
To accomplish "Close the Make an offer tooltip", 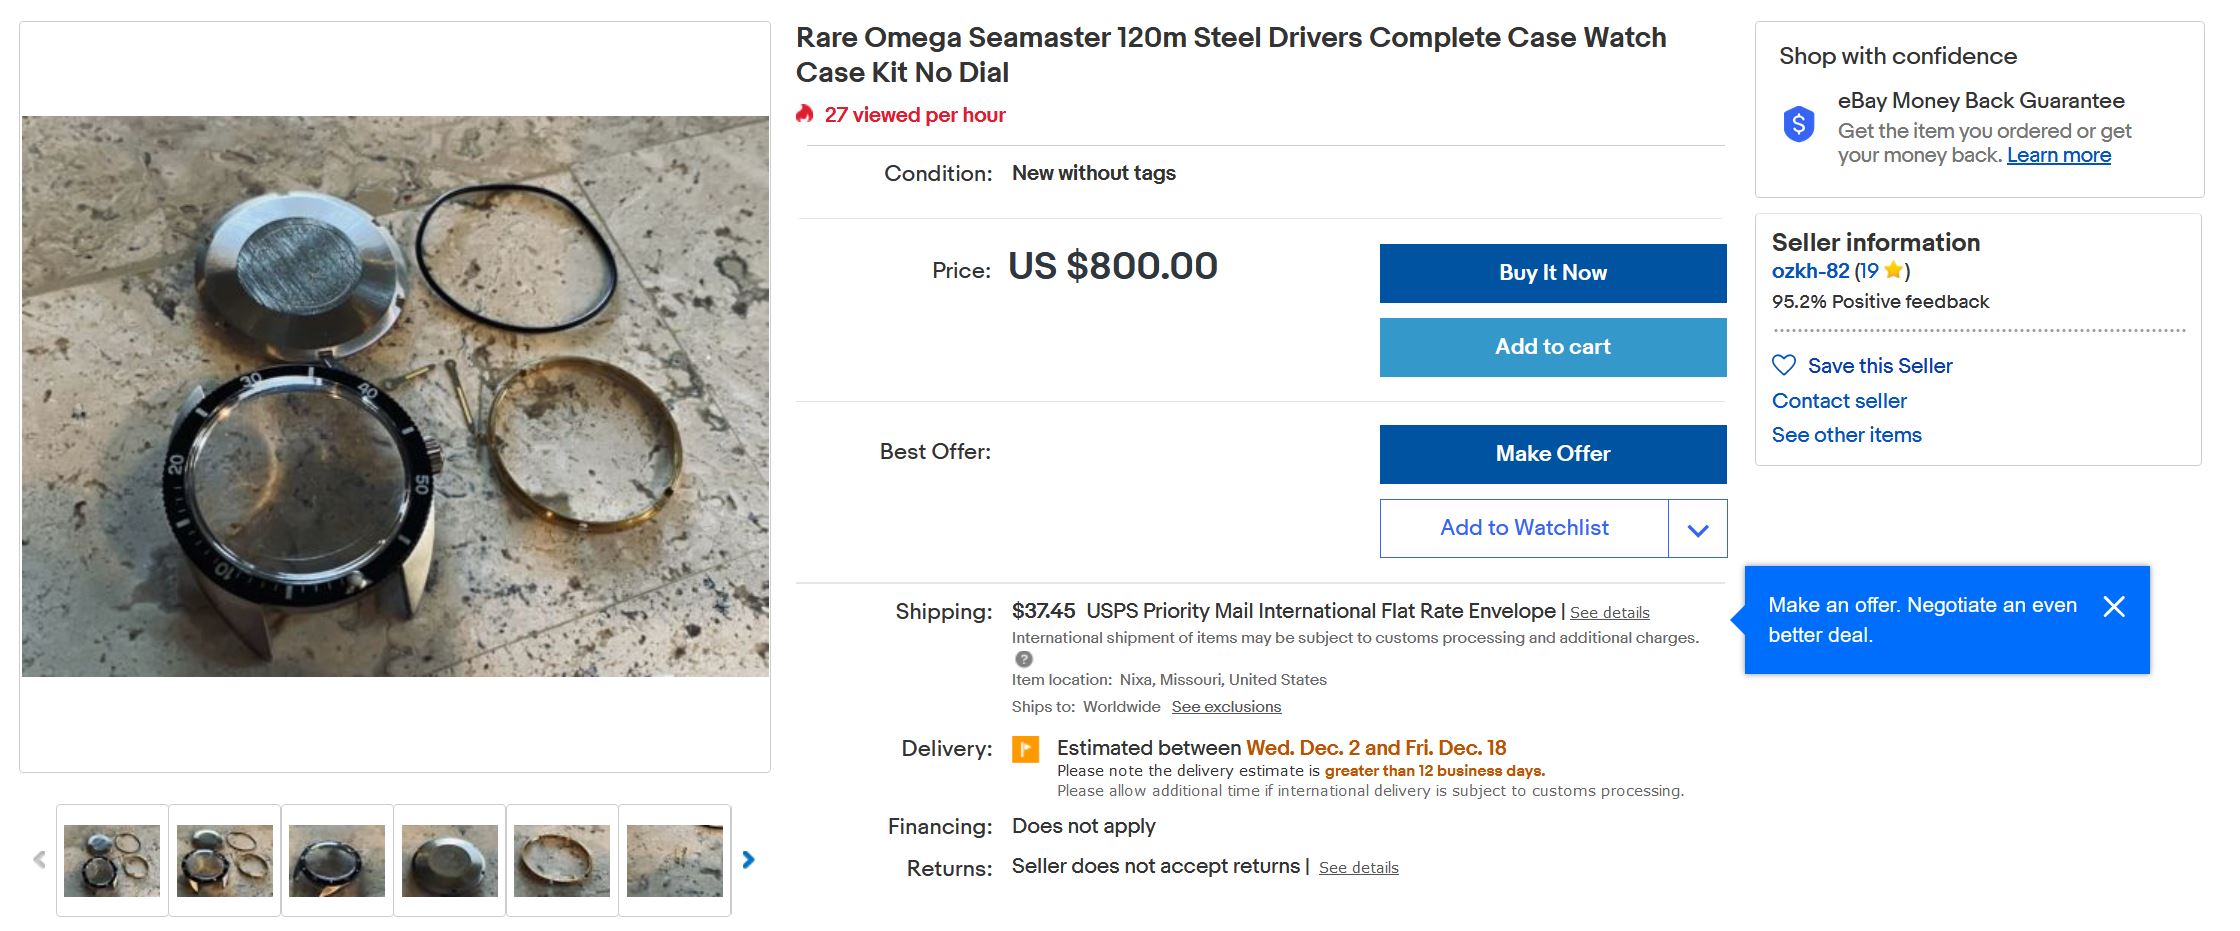I will [x=2113, y=606].
